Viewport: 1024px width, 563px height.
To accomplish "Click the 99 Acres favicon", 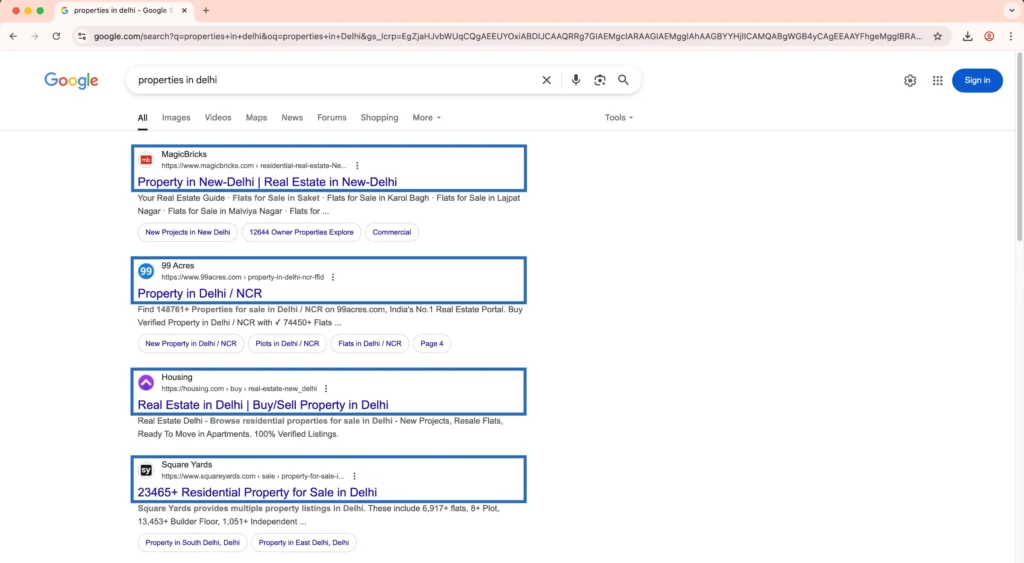I will pos(146,271).
